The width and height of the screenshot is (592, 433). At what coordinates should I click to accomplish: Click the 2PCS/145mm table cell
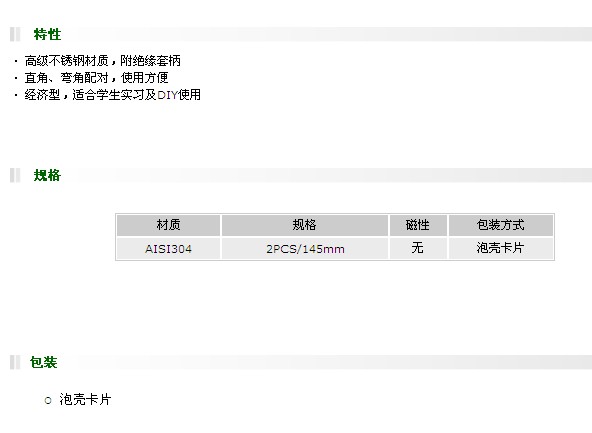(305, 248)
